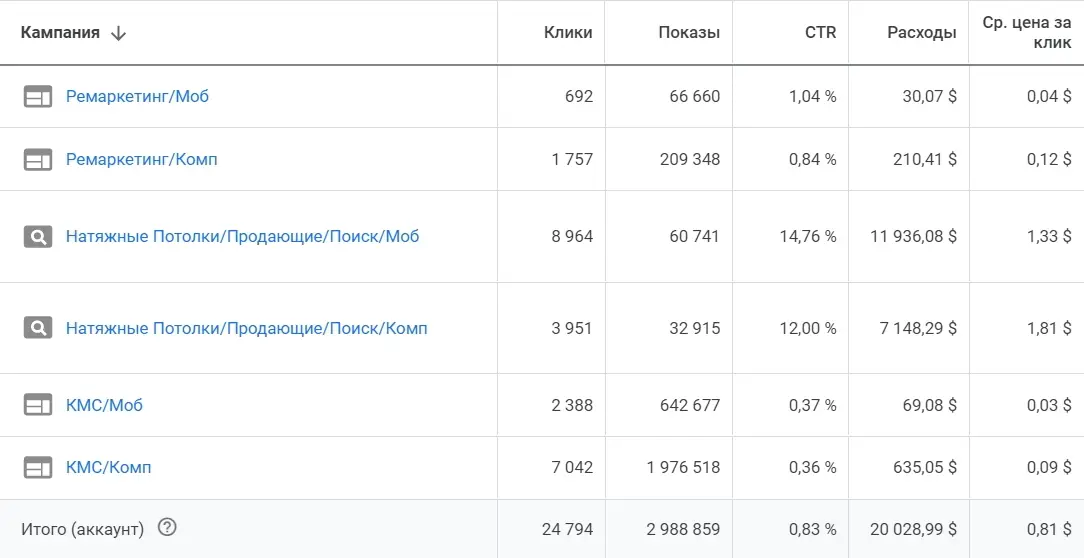Open Натяжные Потолки/Продающие/Поиск/Моб campaign
Image resolution: width=1084 pixels, height=558 pixels.
(x=242, y=237)
